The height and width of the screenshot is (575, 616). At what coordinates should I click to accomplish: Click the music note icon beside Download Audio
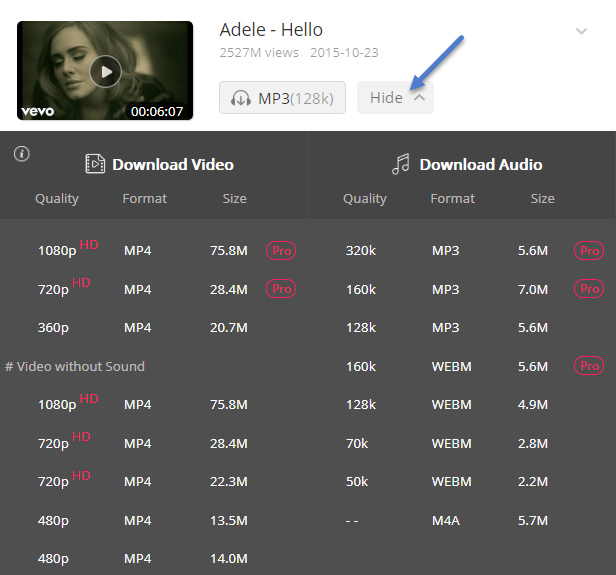pos(401,164)
